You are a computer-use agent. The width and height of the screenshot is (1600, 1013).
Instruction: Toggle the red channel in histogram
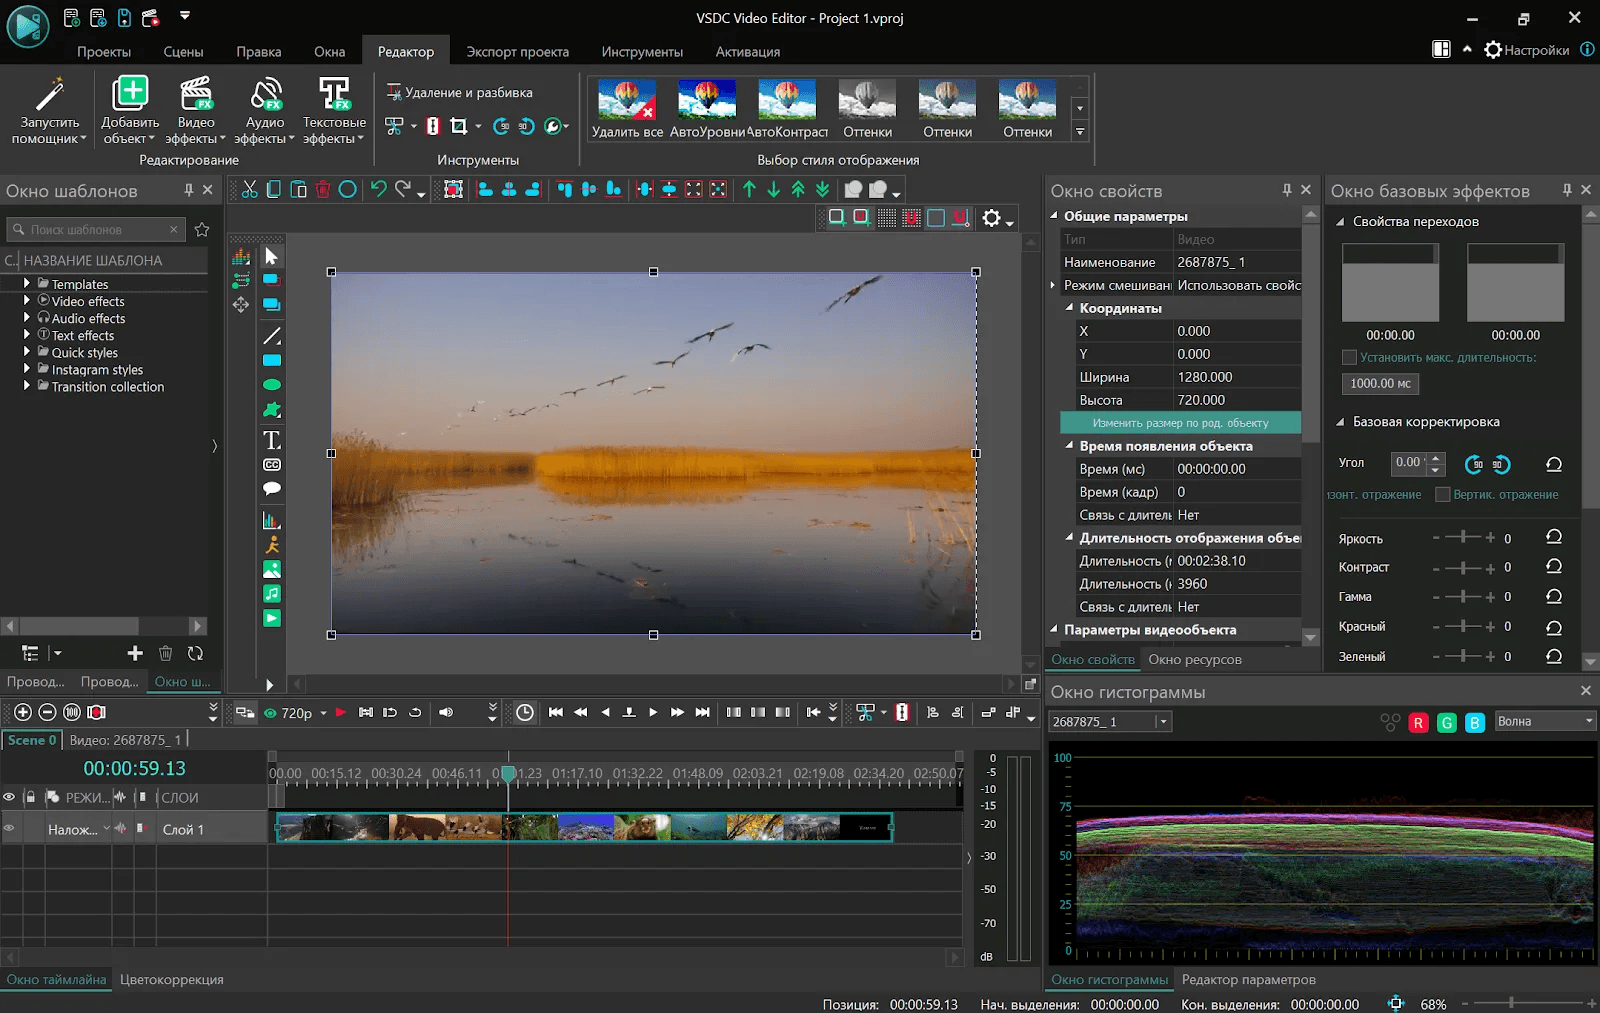(1418, 723)
